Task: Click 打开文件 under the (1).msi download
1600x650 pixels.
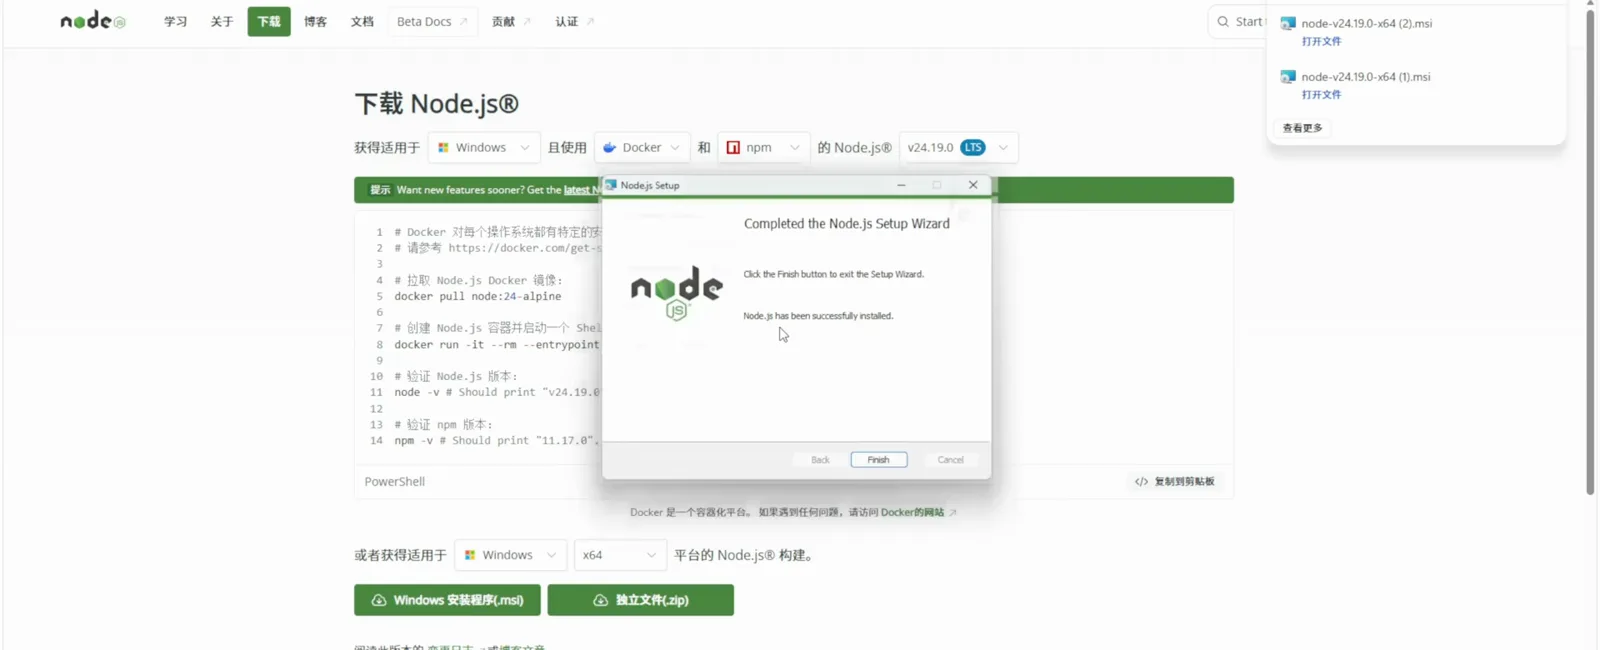Action: coord(1321,94)
